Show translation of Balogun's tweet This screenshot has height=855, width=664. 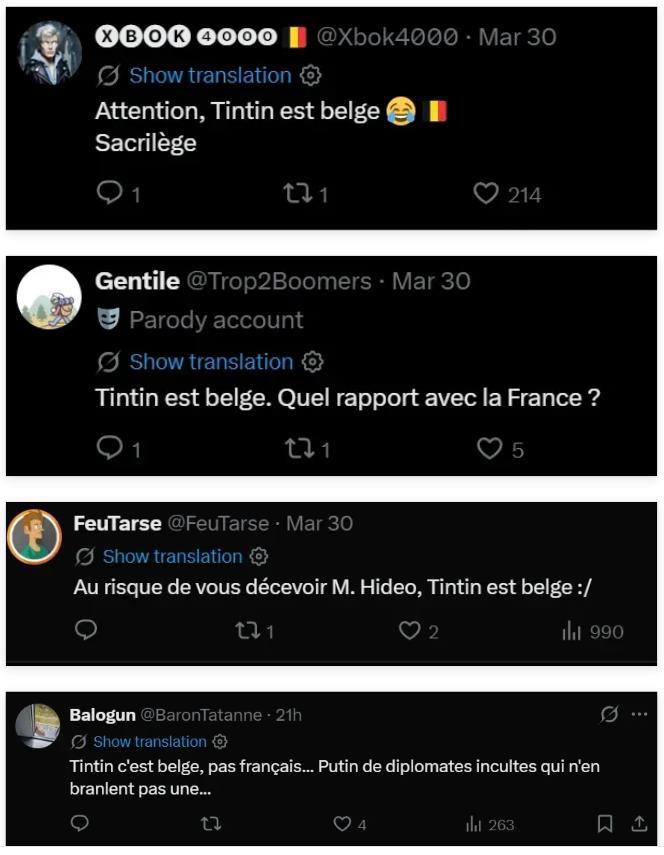point(149,742)
